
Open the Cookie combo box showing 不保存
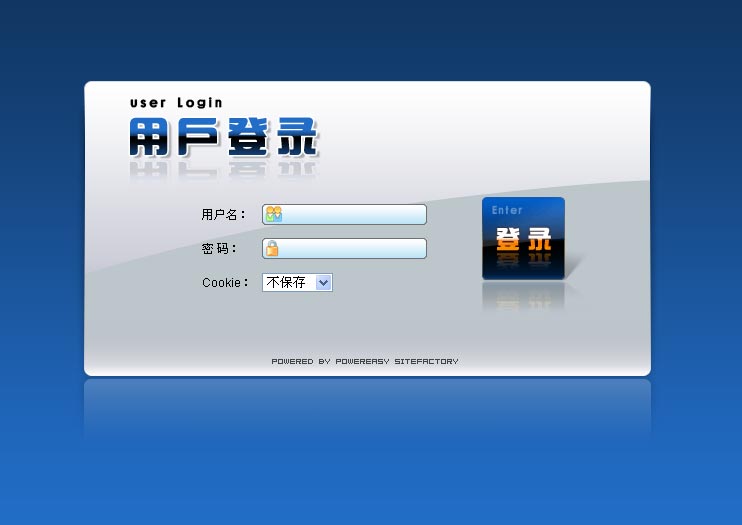pyautogui.click(x=297, y=283)
